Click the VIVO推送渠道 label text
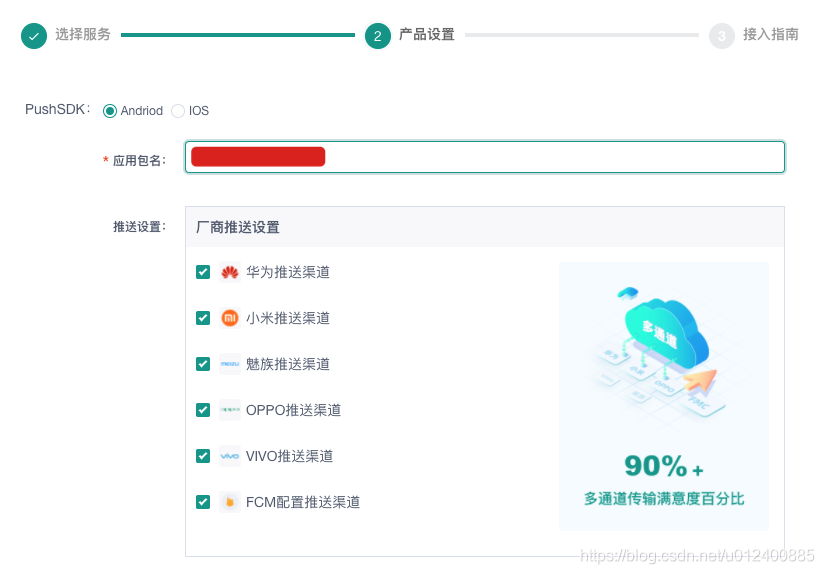824x574 pixels. tap(290, 456)
